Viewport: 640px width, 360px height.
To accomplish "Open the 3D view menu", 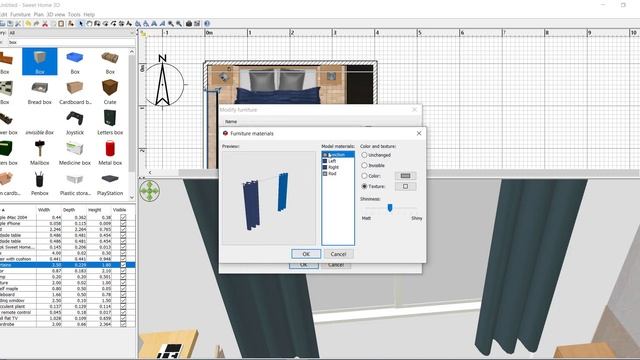I will click(56, 14).
